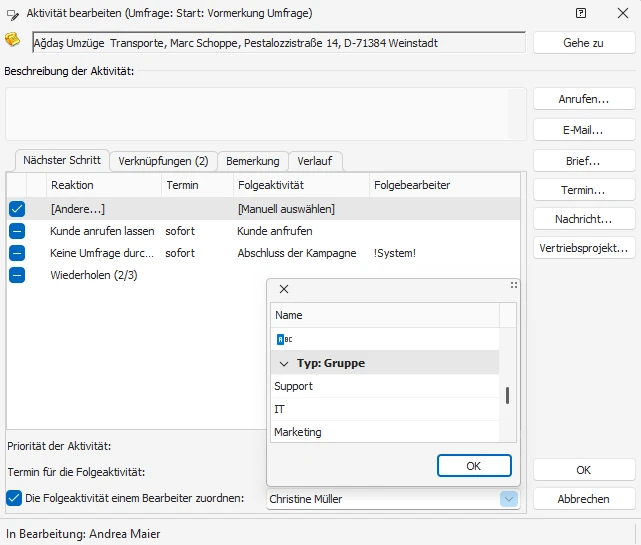Click the Nachricht... button
This screenshot has height=545, width=641.
pyautogui.click(x=584, y=219)
